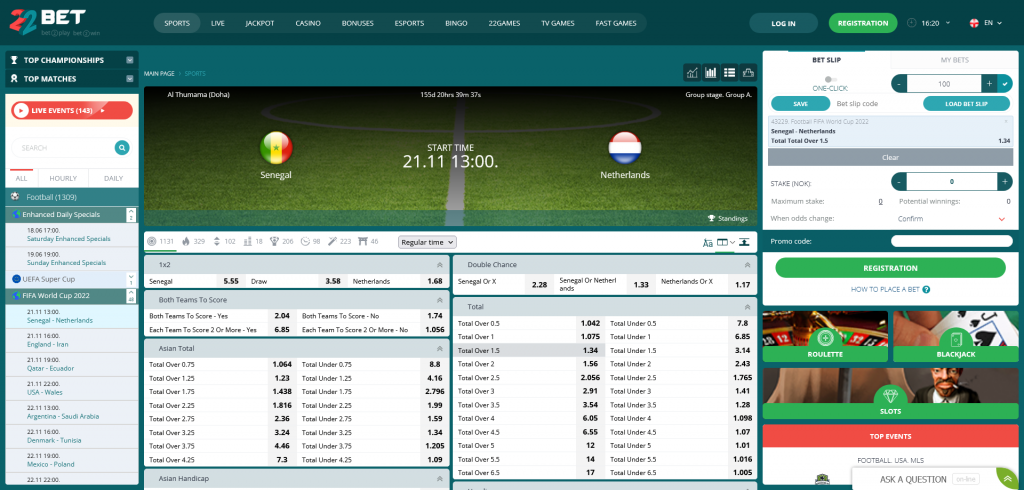Click the Top Matches ribbon icon

coord(14,78)
